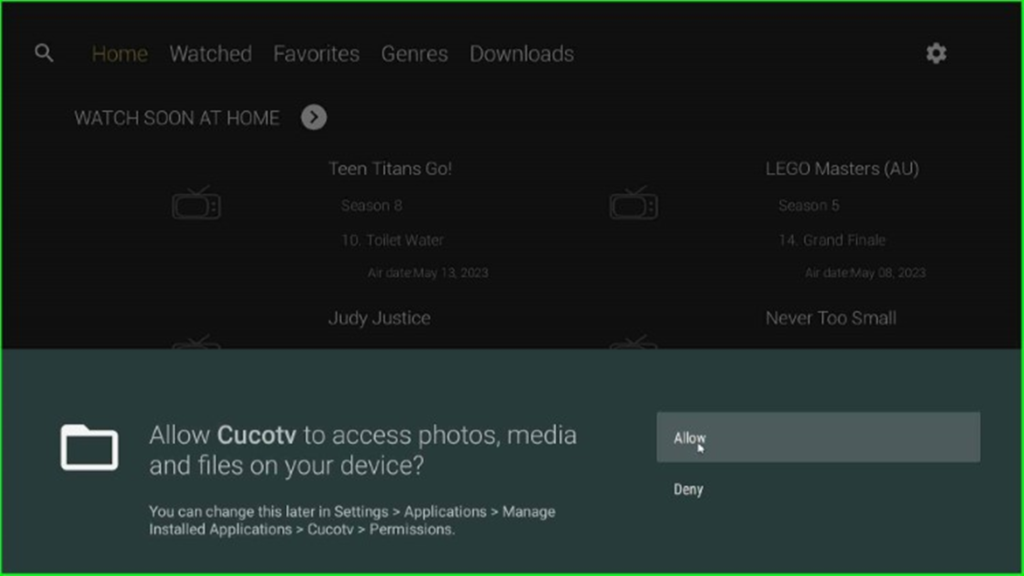Select the Teen Titans Go! title
The height and width of the screenshot is (576, 1024).
[390, 168]
